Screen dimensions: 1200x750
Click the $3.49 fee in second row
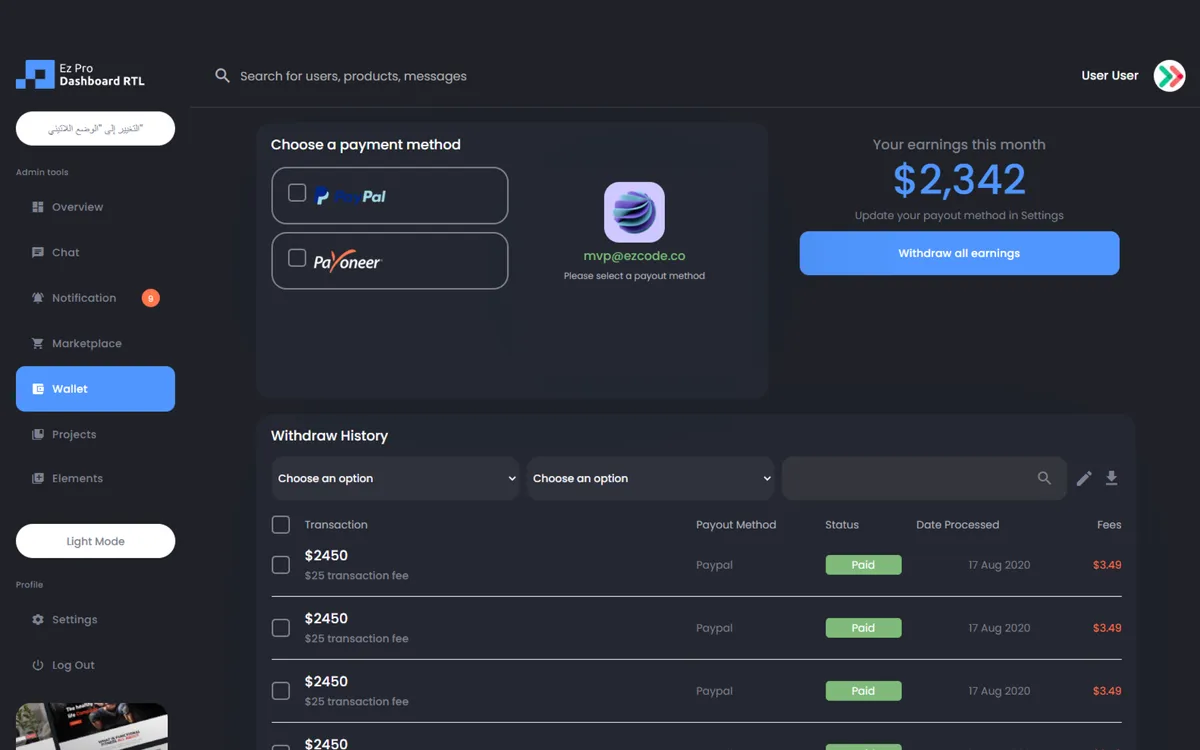[x=1107, y=628]
